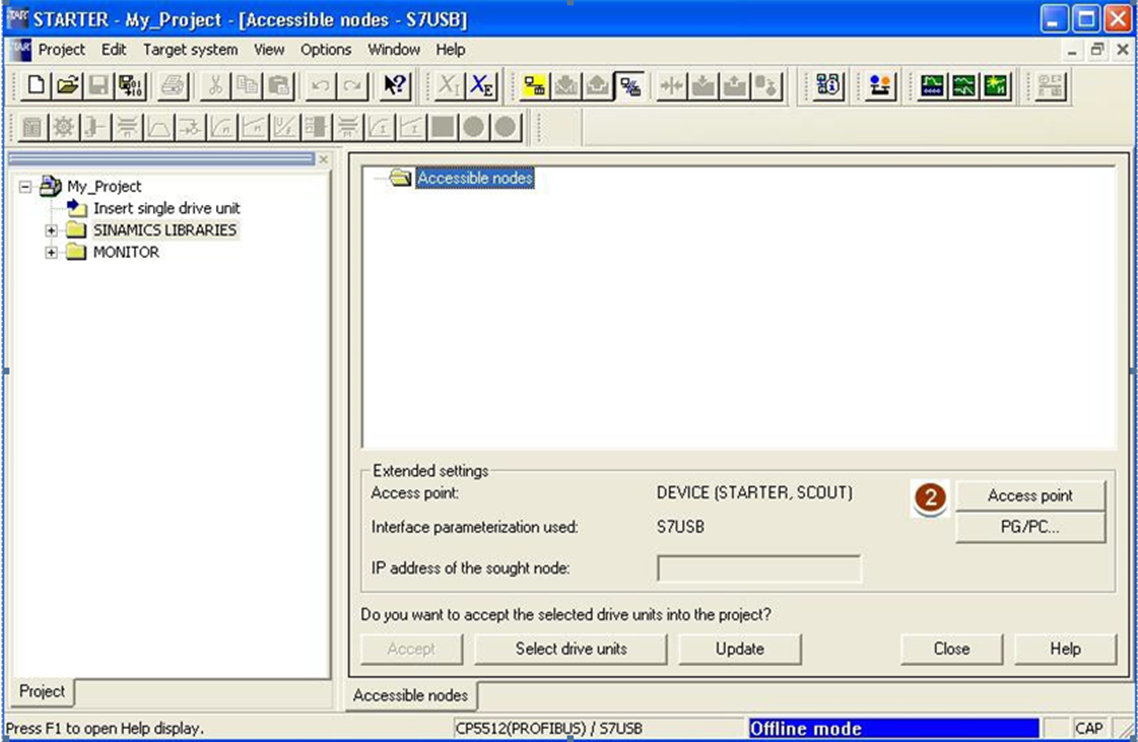The width and height of the screenshot is (1138, 742).
Task: Toggle the Accessible nodes toolbar icon
Action: pos(629,86)
